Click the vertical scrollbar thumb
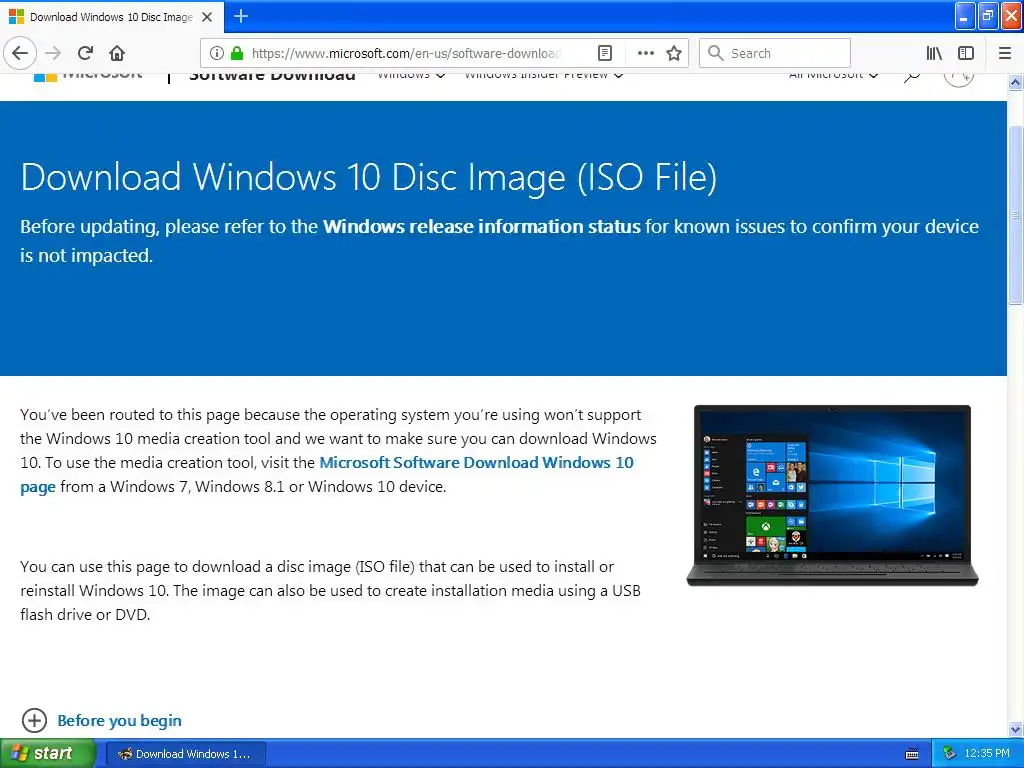 click(1015, 215)
